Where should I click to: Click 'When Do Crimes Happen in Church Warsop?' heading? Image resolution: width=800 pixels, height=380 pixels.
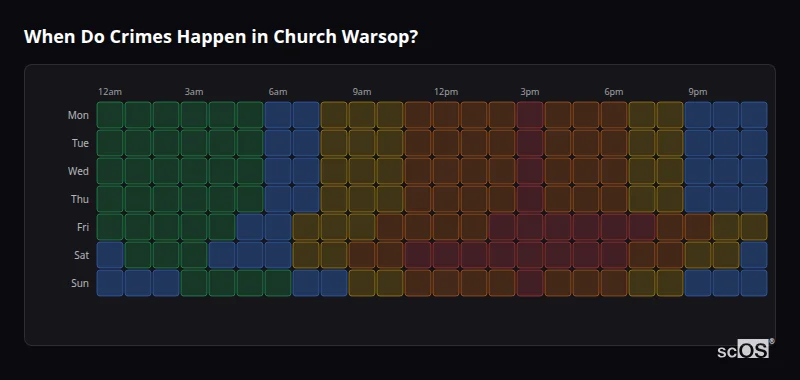click(x=221, y=37)
